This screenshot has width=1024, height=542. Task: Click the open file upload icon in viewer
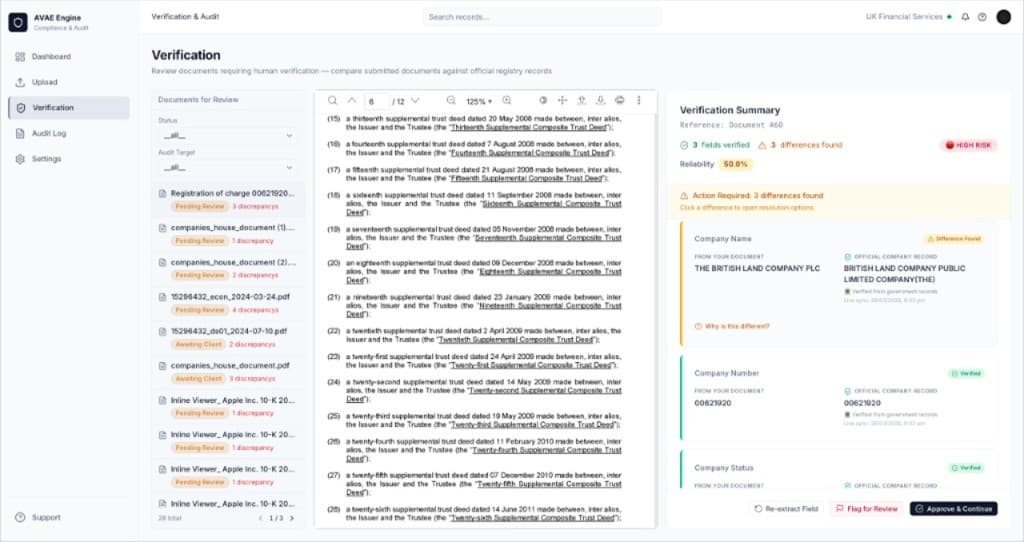pyautogui.click(x=581, y=101)
